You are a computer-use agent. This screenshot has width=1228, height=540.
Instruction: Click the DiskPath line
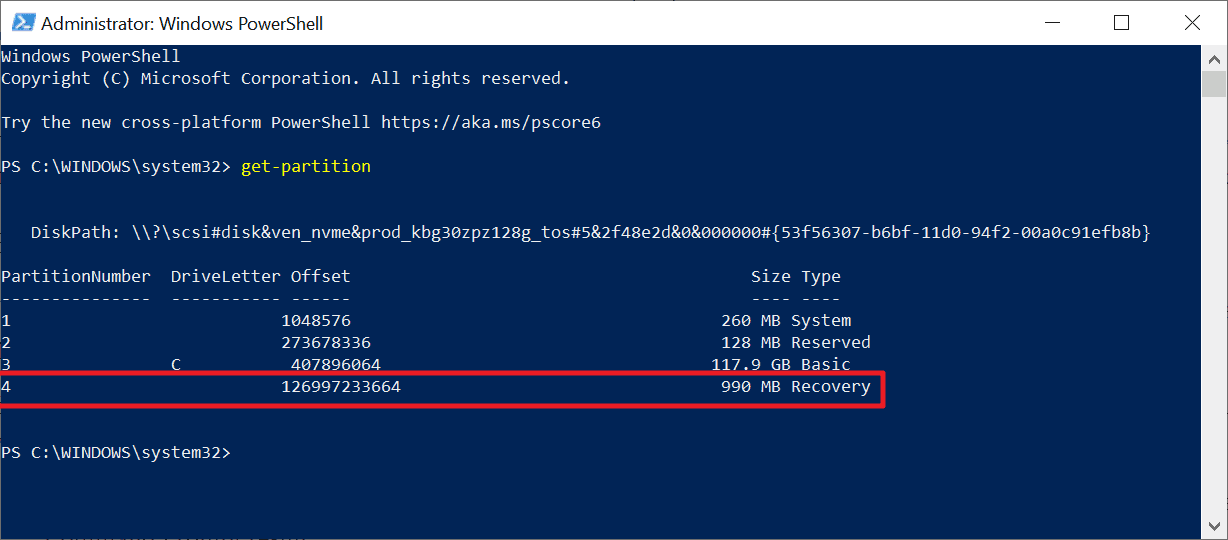590,232
